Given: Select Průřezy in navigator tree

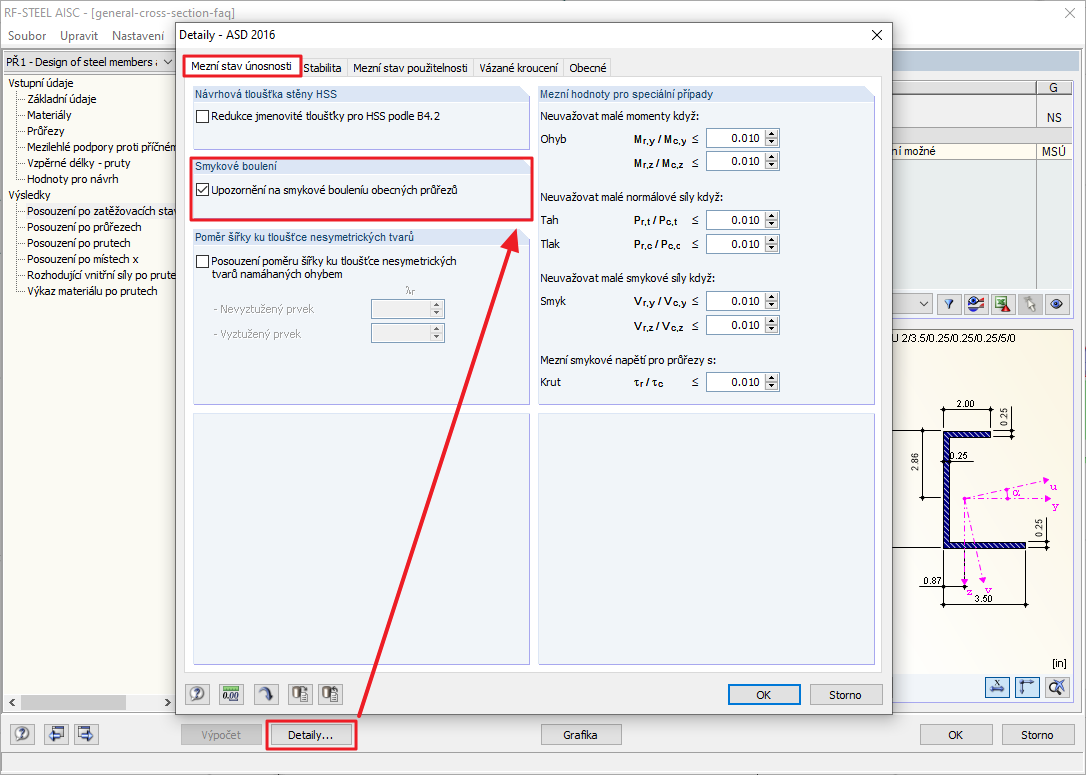Looking at the screenshot, I should point(46,131).
